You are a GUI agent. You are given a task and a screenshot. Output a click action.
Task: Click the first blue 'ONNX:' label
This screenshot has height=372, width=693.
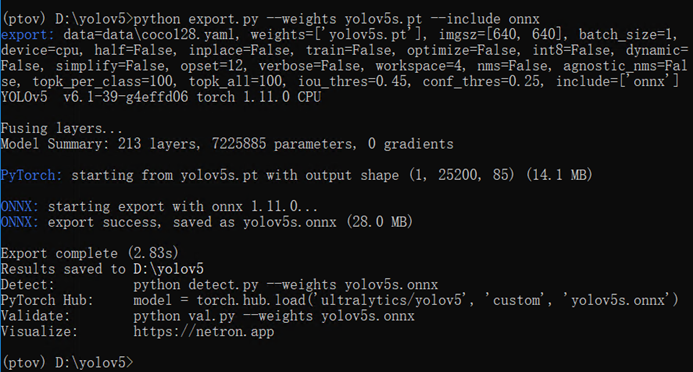point(20,206)
